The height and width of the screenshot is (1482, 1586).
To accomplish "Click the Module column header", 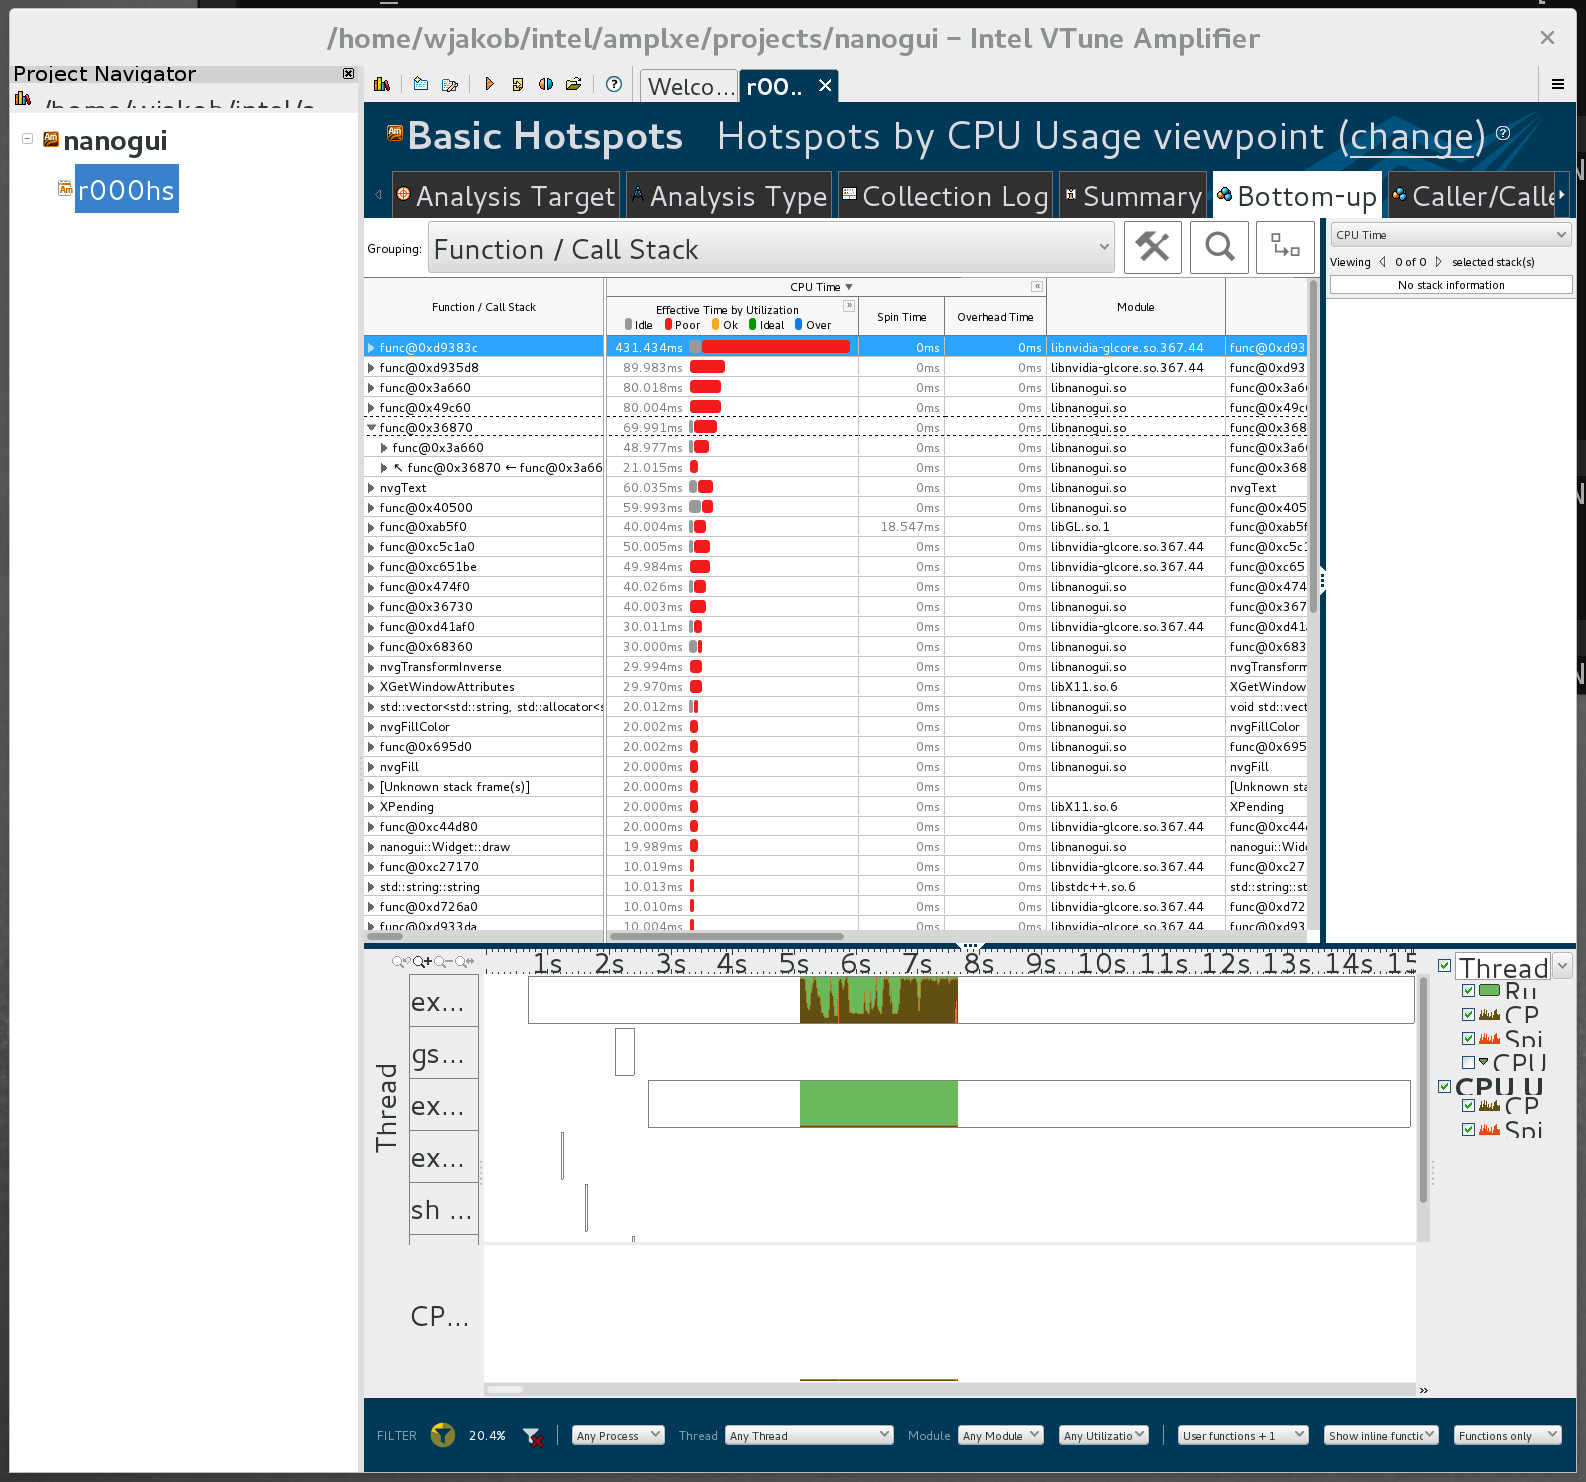I will click(x=1135, y=307).
